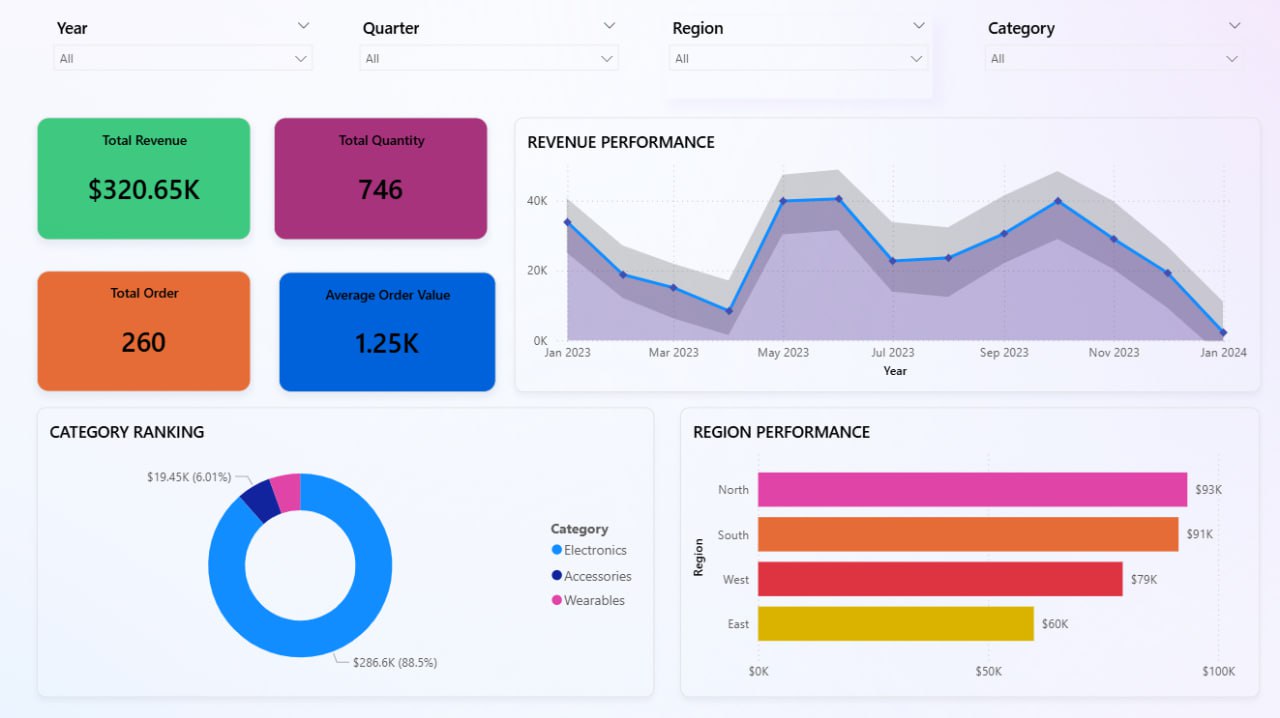The width and height of the screenshot is (1280, 718).
Task: Select Electronics in the category legend
Action: pos(594,550)
